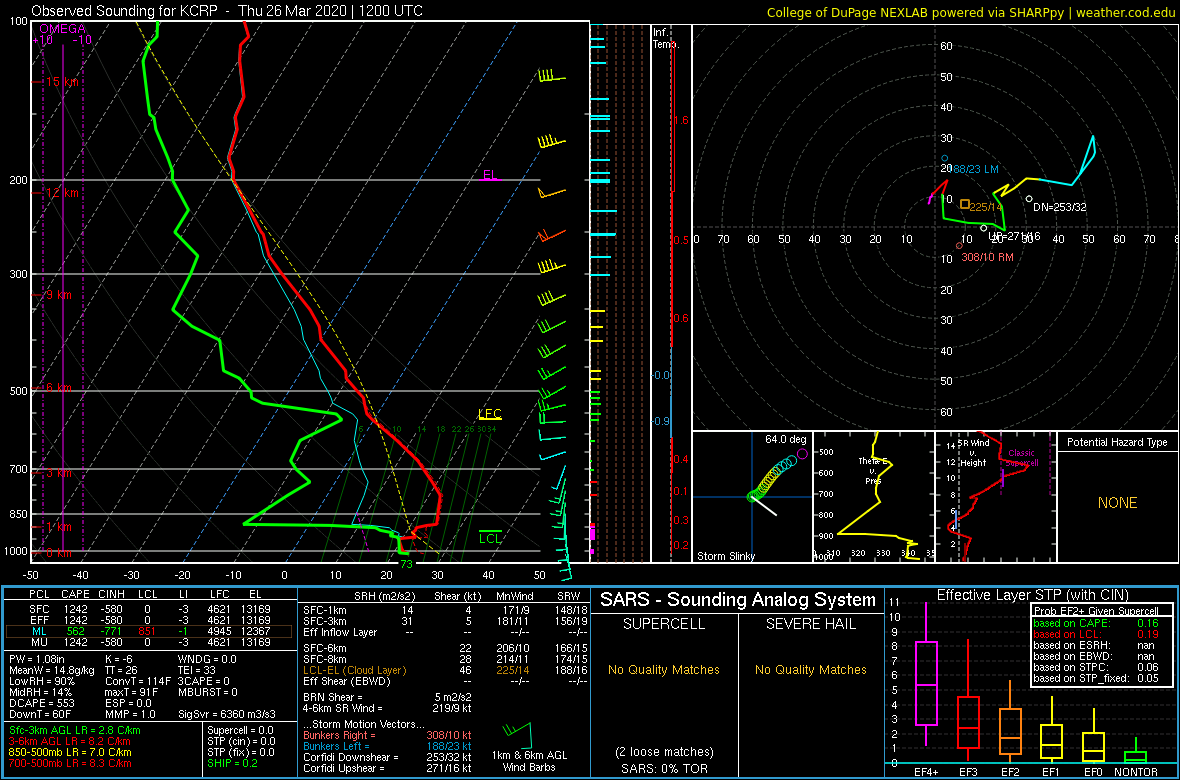The image size is (1180, 780).
Task: Click the SEVERE HAIL column header
Action: (x=810, y=625)
